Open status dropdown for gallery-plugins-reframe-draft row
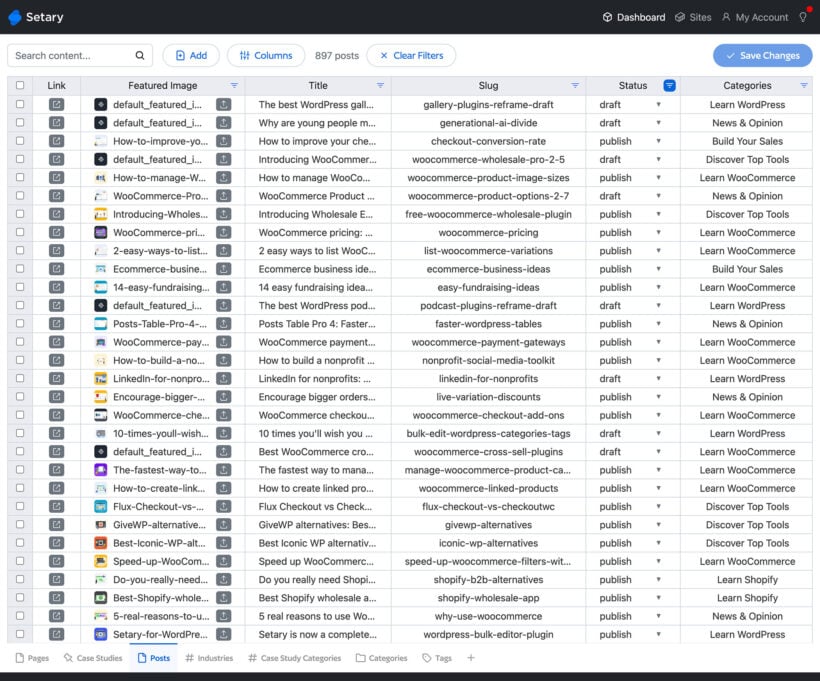820x681 pixels. coord(658,105)
